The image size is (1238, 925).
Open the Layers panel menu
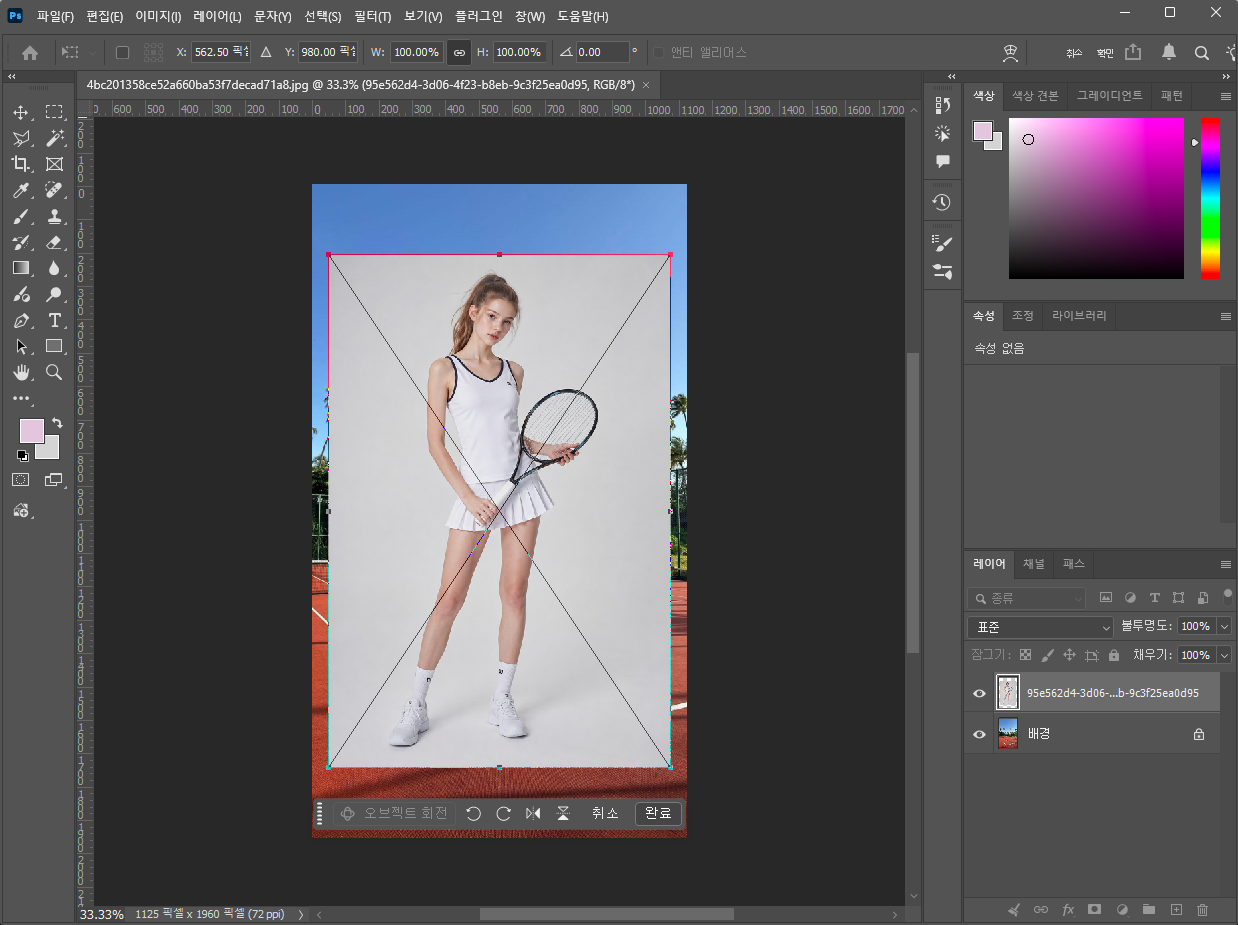click(x=1226, y=564)
